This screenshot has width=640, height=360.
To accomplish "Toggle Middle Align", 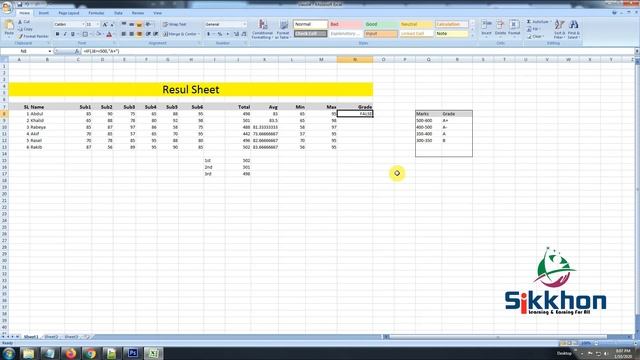I will [x=131, y=24].
